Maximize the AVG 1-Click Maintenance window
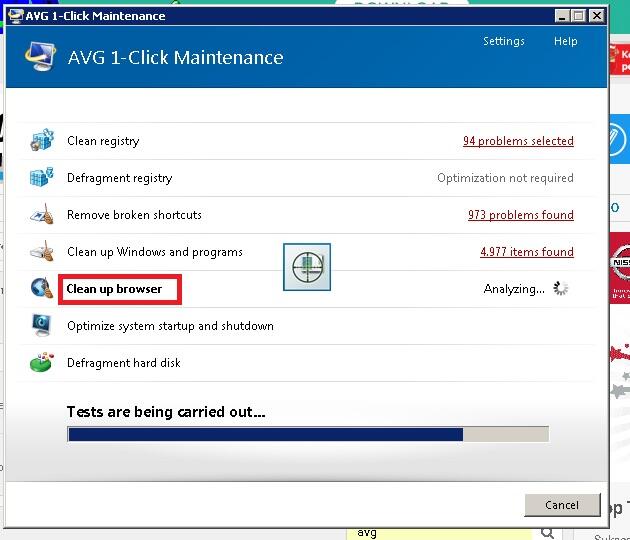Viewport: 630px width, 540px height. 579,16
